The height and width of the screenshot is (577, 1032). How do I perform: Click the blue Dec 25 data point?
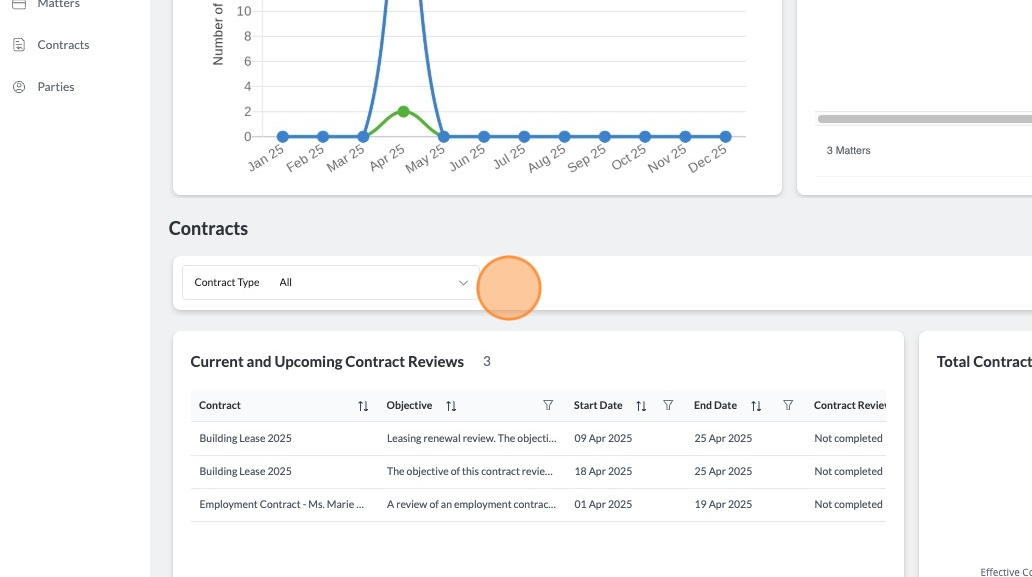pyautogui.click(x=725, y=137)
